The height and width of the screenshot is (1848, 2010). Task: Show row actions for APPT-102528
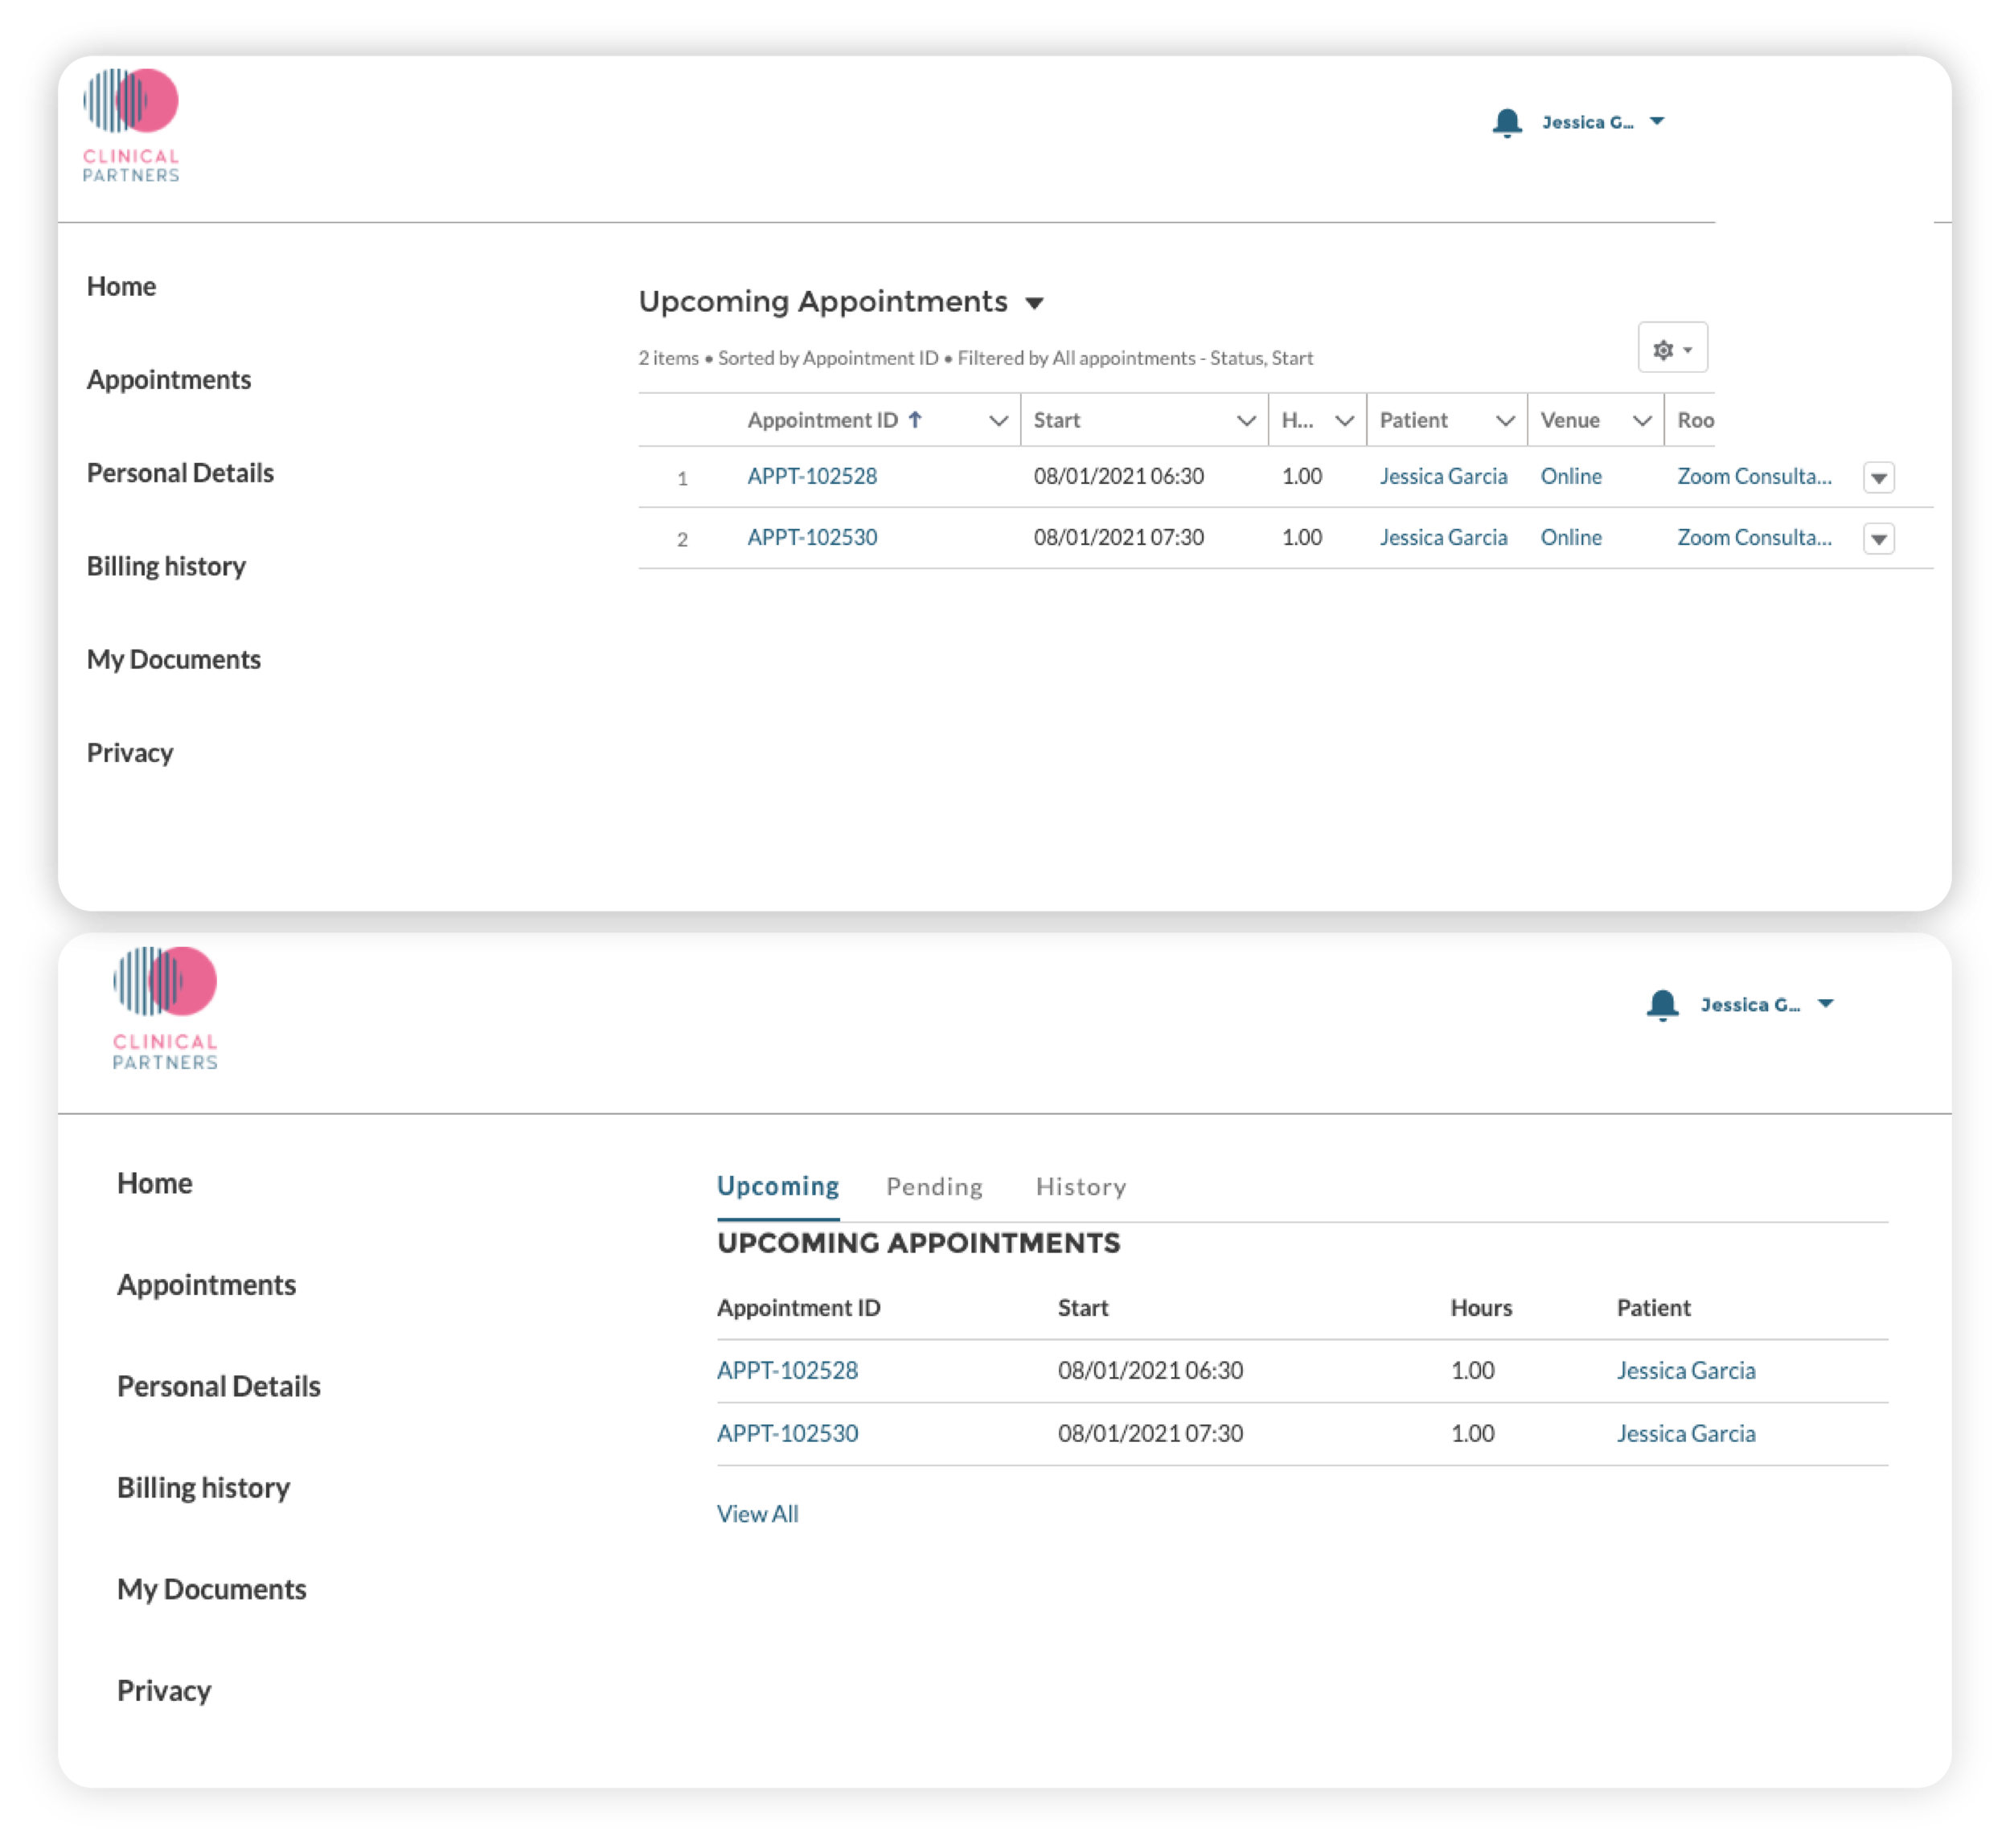click(x=1879, y=478)
